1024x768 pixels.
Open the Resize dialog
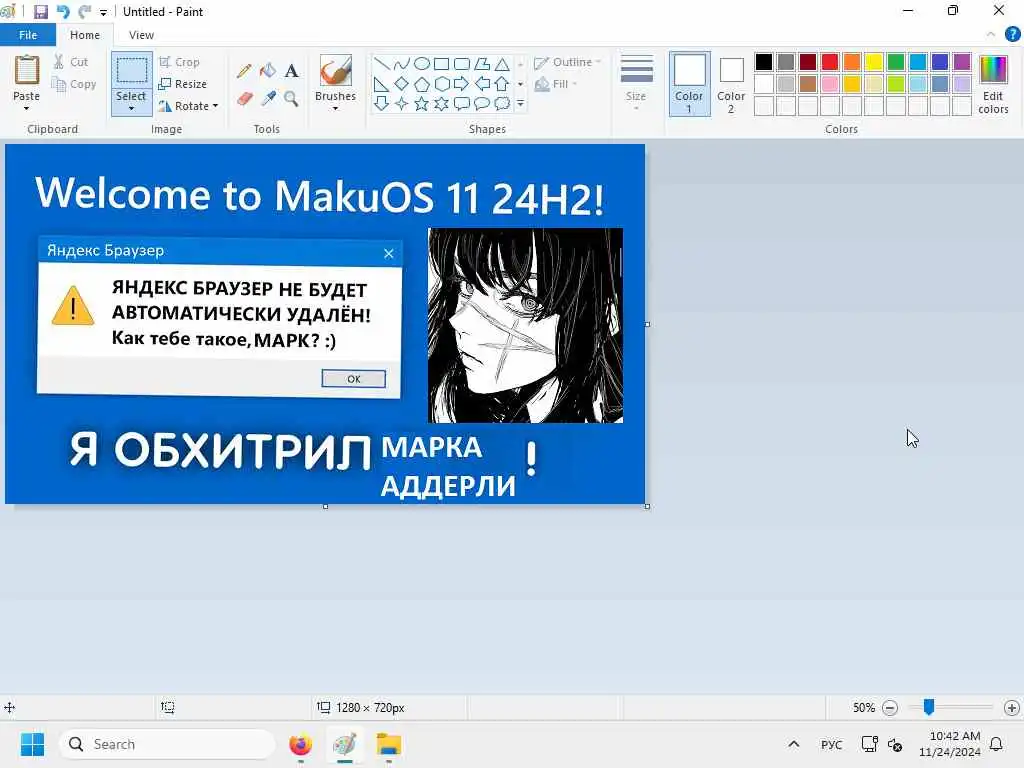point(183,84)
